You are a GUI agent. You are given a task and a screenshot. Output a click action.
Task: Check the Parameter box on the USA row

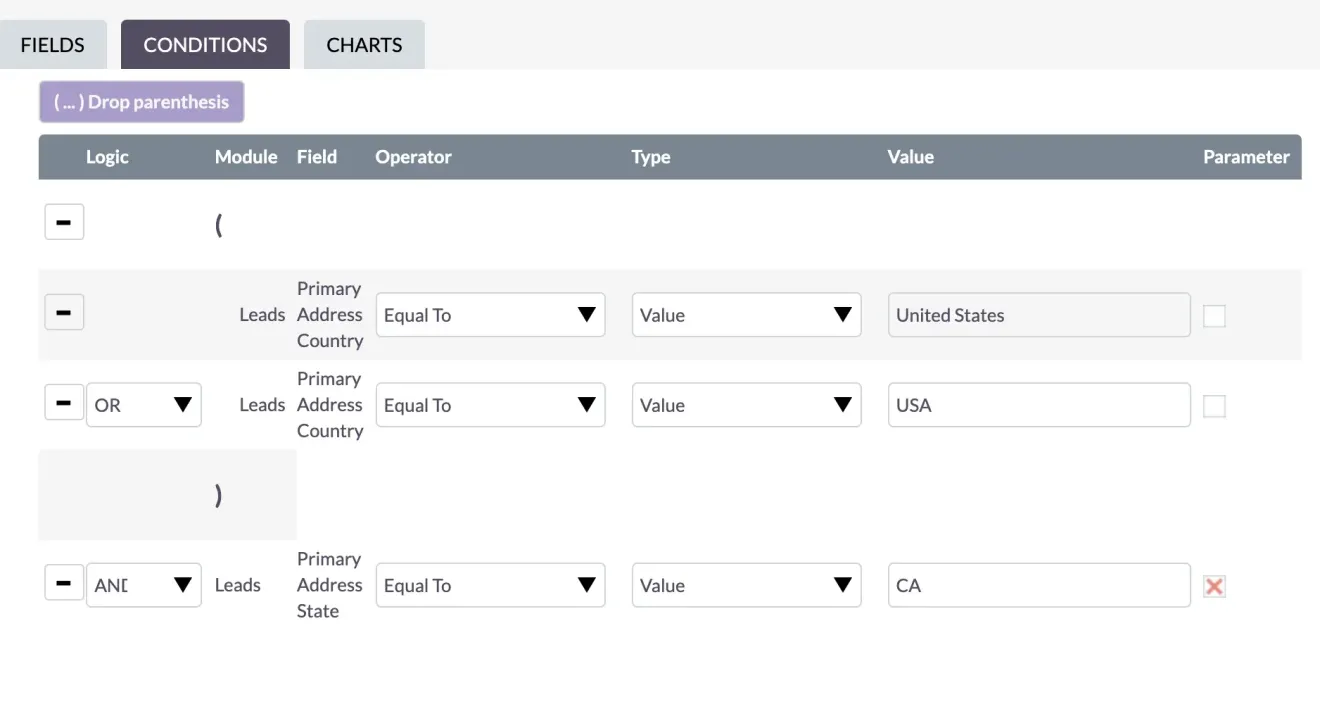pos(1214,405)
